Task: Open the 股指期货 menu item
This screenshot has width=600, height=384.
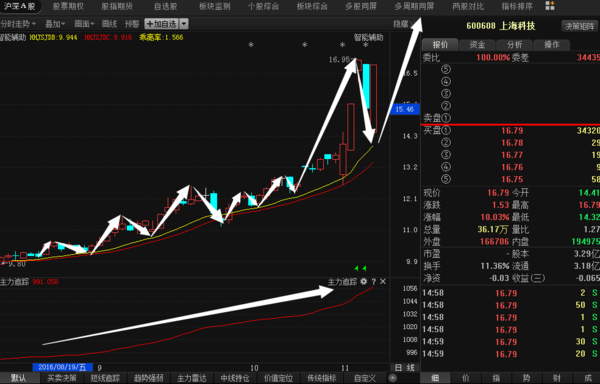Action: [x=117, y=7]
